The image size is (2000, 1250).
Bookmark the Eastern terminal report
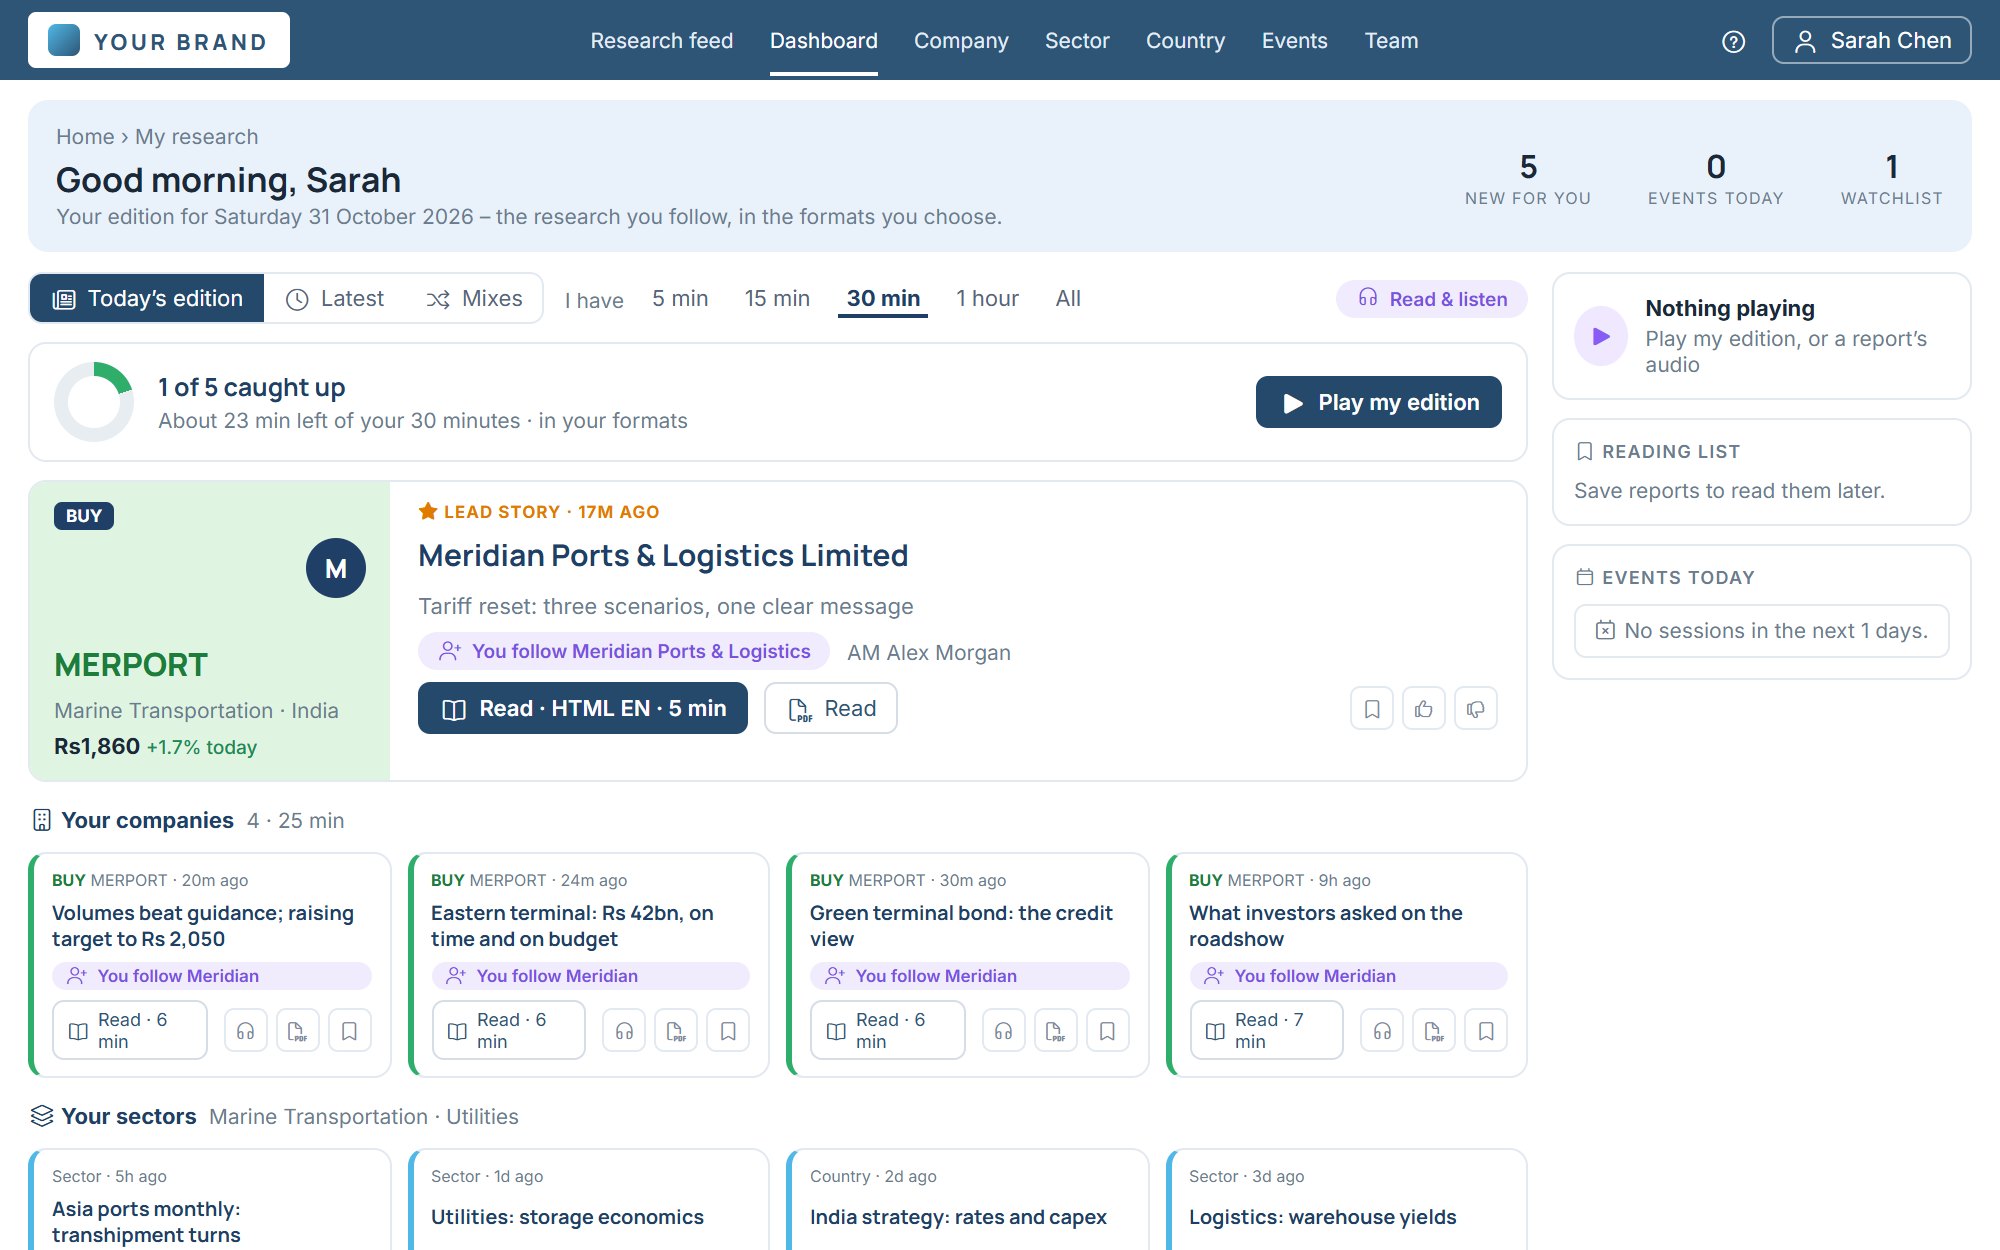(728, 1031)
